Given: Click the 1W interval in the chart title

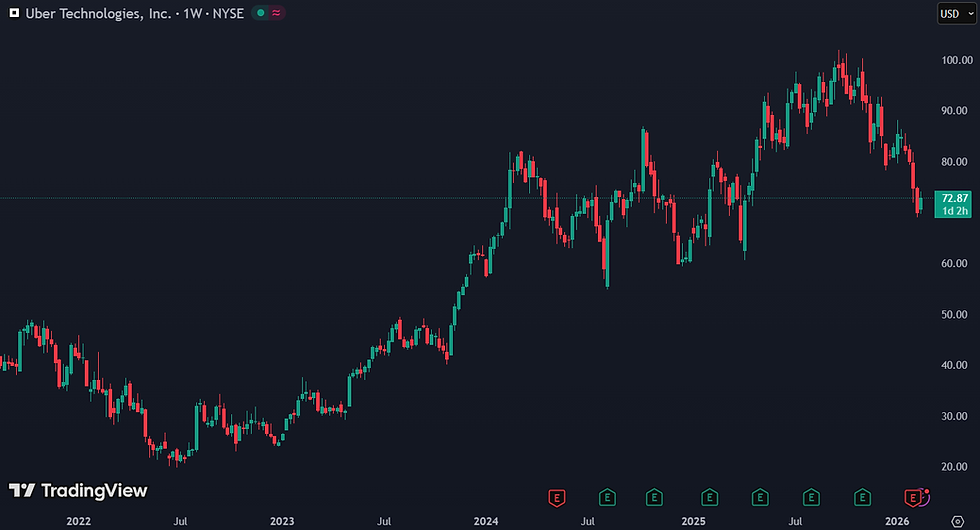Looking at the screenshot, I should click(x=192, y=13).
